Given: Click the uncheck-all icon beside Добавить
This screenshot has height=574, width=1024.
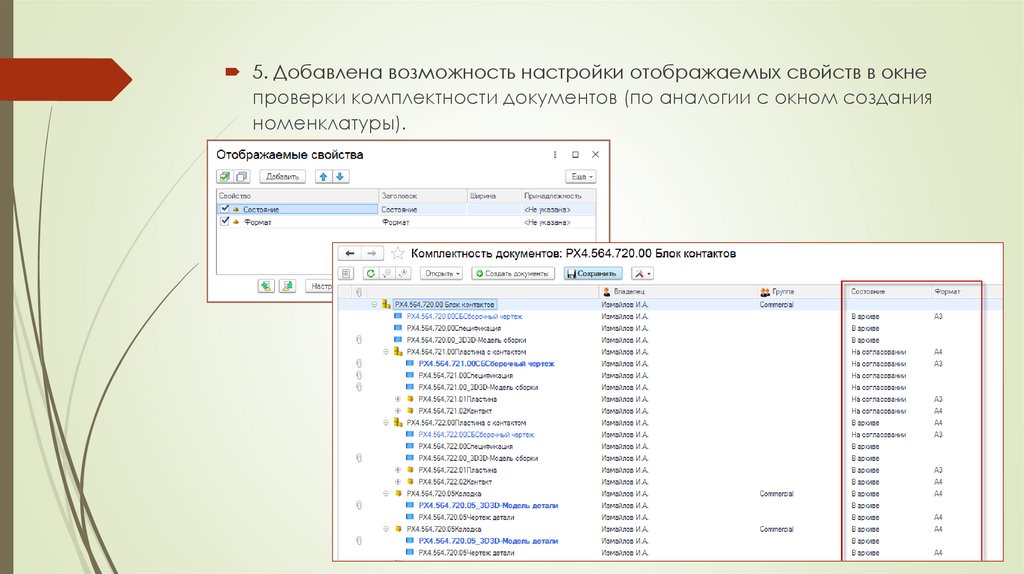Looking at the screenshot, I should [x=241, y=176].
